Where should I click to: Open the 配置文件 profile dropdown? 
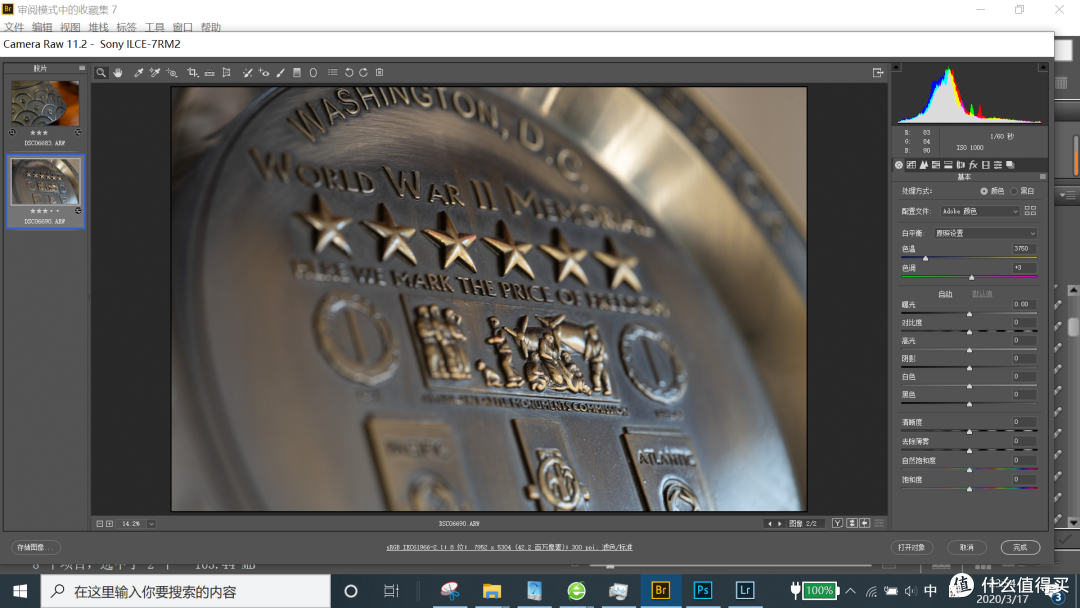point(980,211)
